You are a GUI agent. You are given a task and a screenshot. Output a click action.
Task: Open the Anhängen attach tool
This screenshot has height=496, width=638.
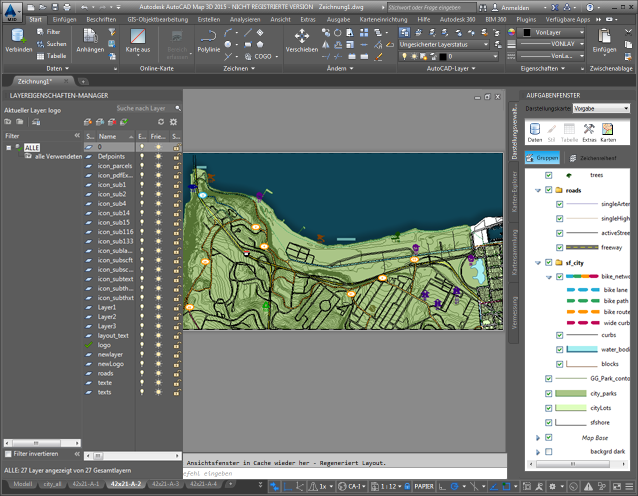pyautogui.click(x=89, y=40)
